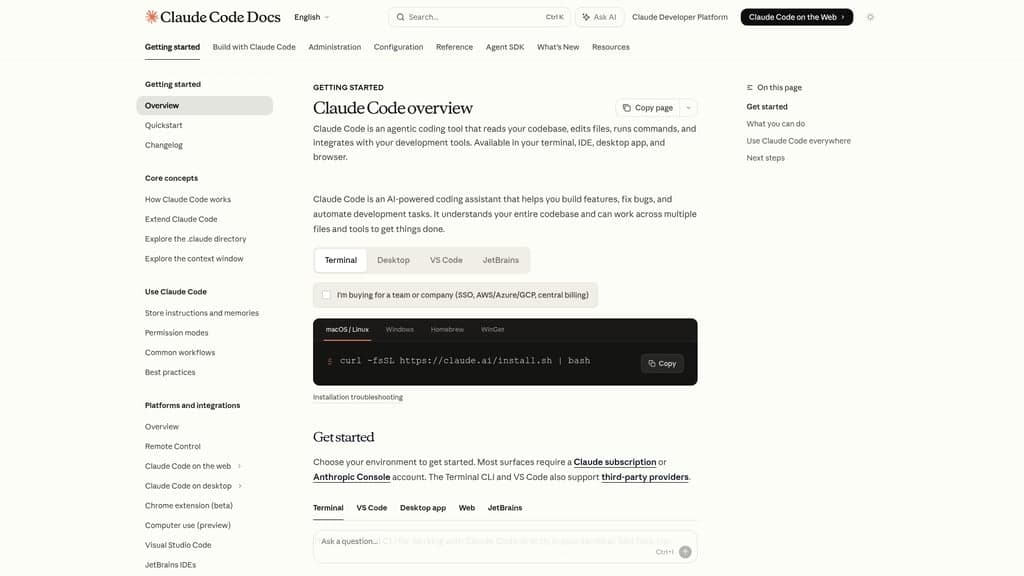
Task: Expand Claude Code on desktop submenu
Action: click(240, 486)
